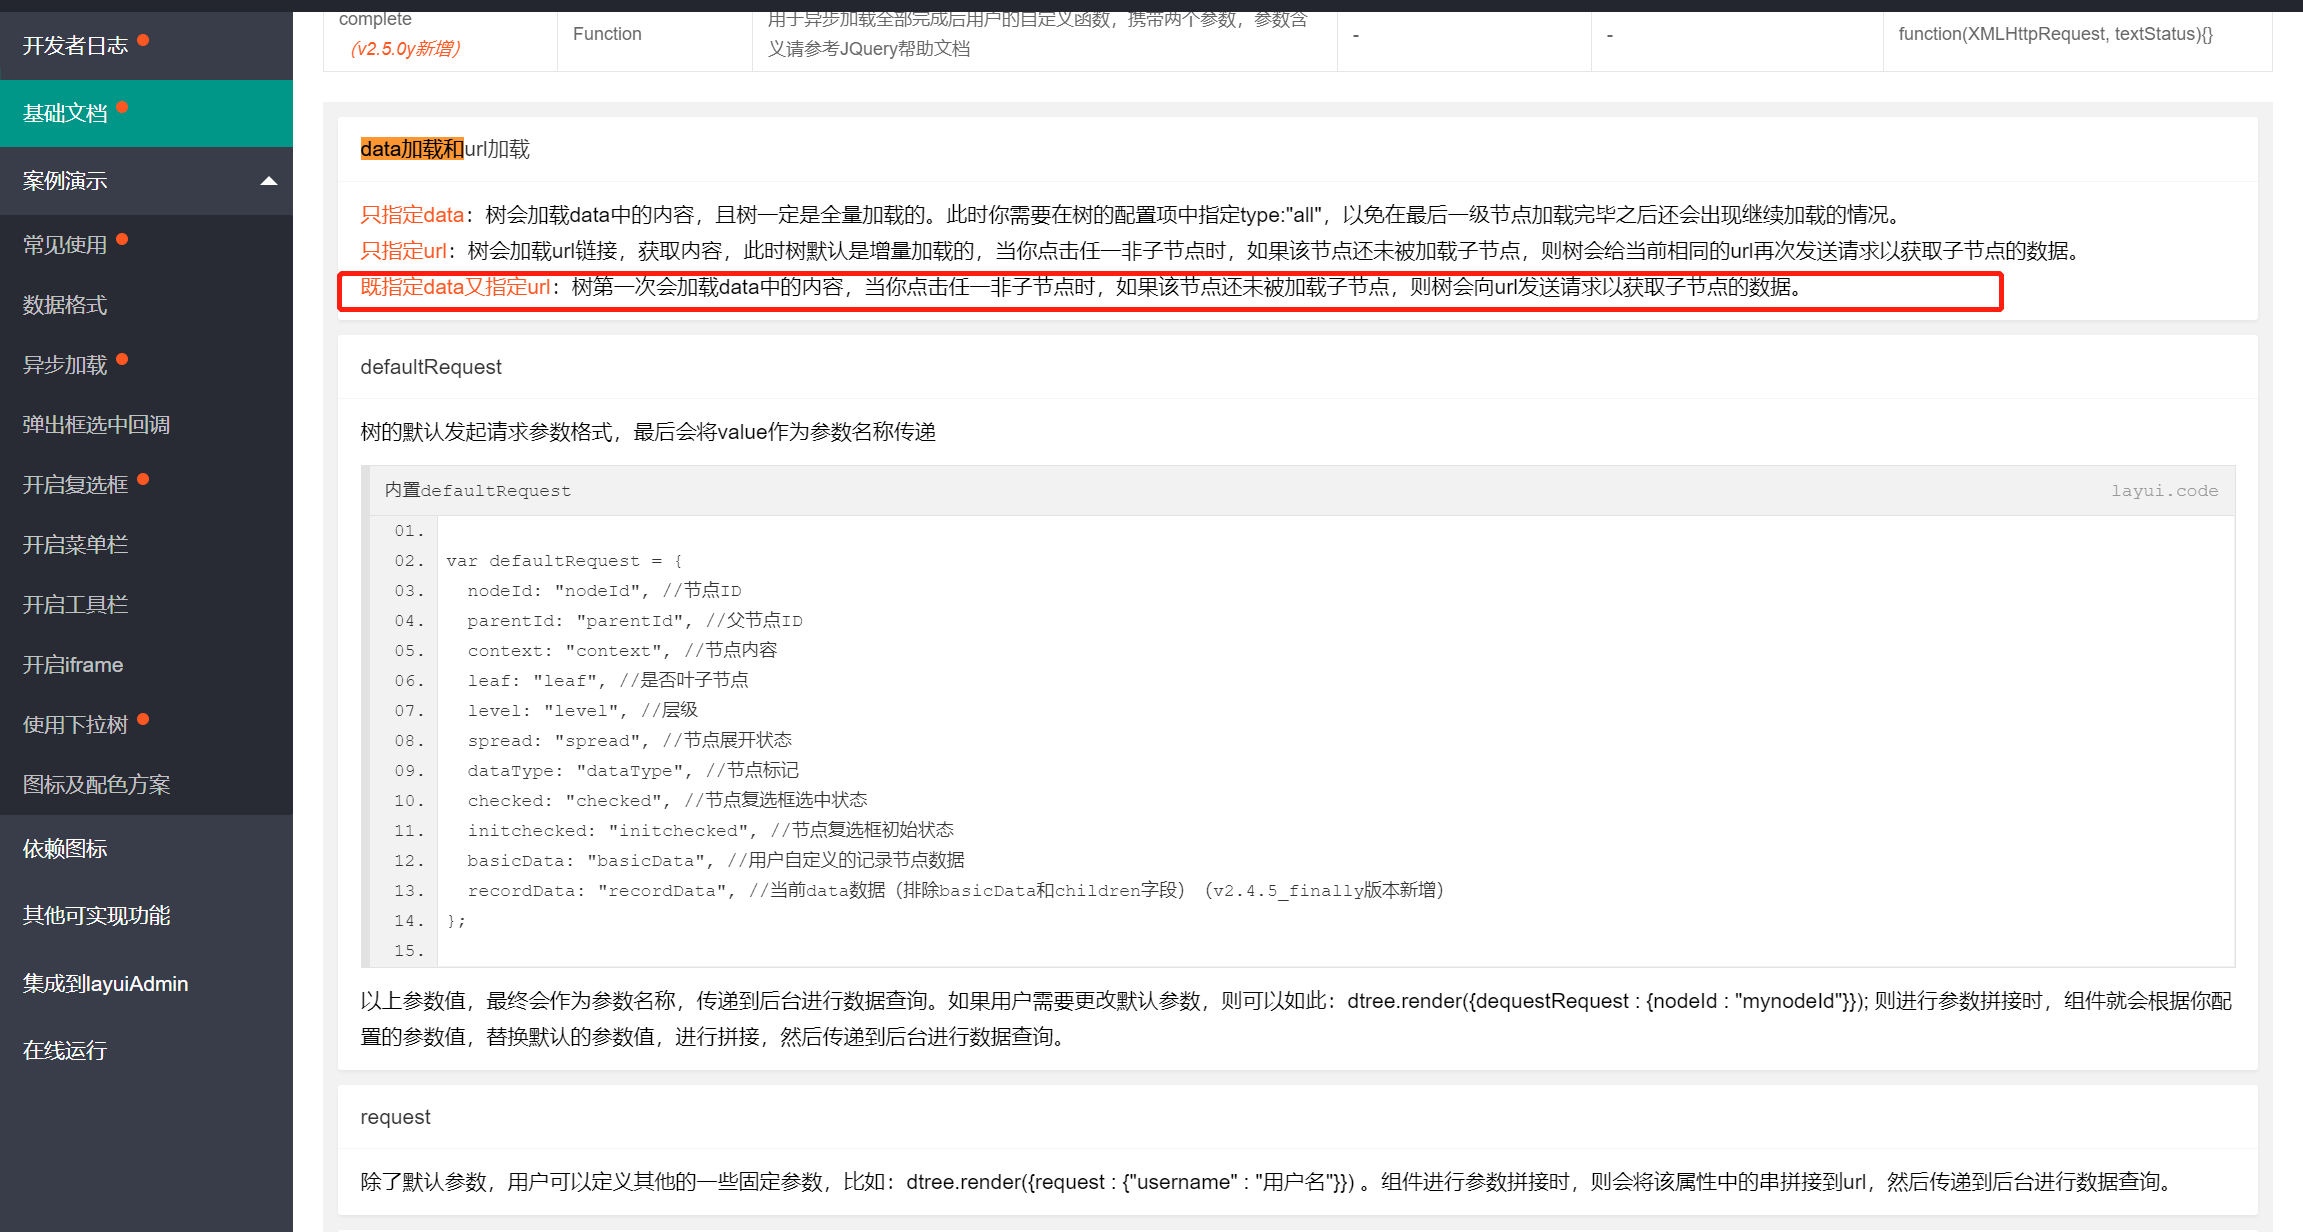Click the layui.code label on the code block
Screen dimensions: 2303x1232
2165,490
